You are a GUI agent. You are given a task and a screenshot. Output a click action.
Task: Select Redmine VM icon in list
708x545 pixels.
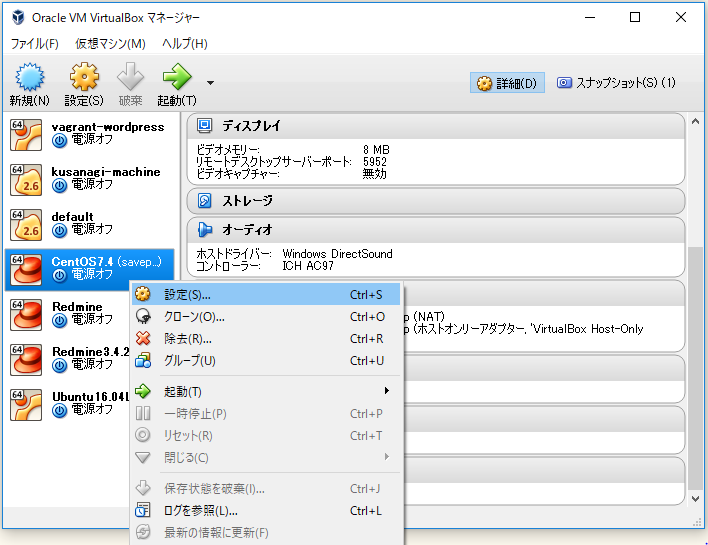coord(26,315)
